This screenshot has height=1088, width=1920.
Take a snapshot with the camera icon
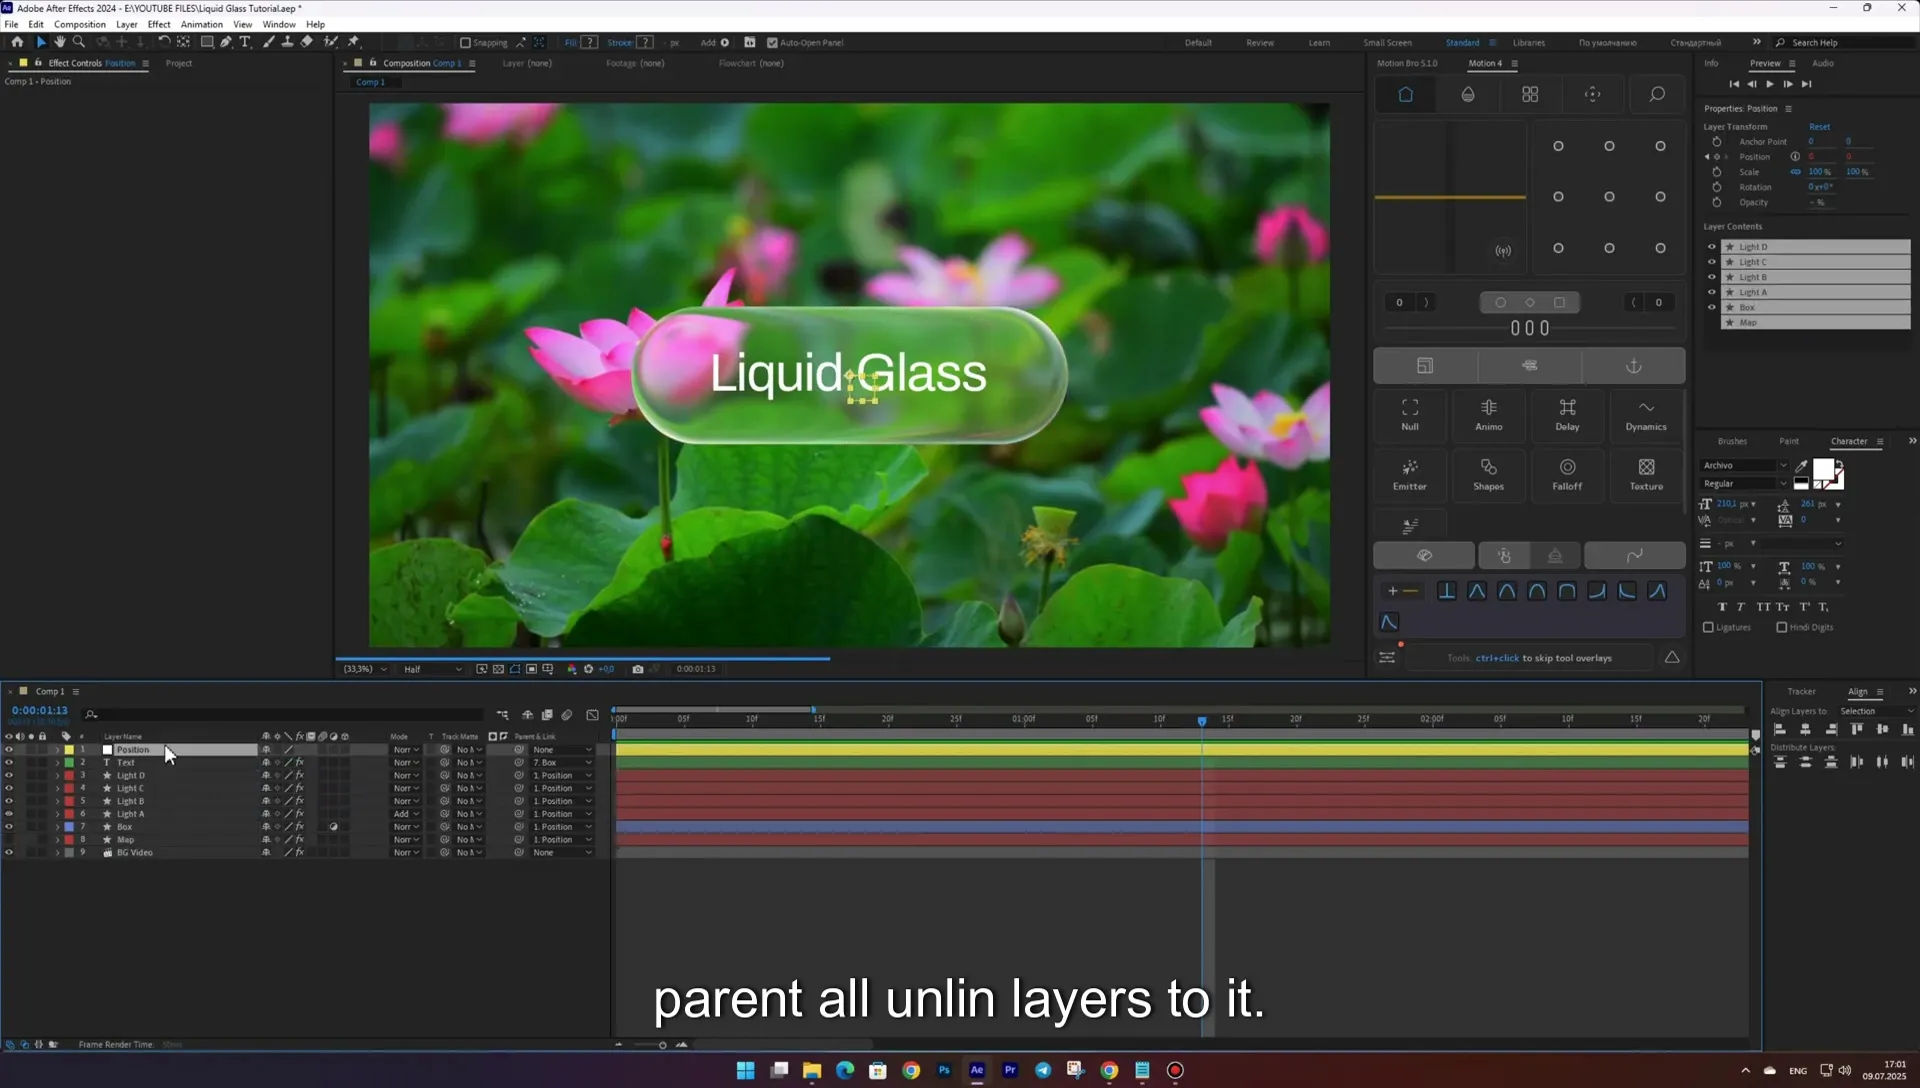click(x=638, y=669)
